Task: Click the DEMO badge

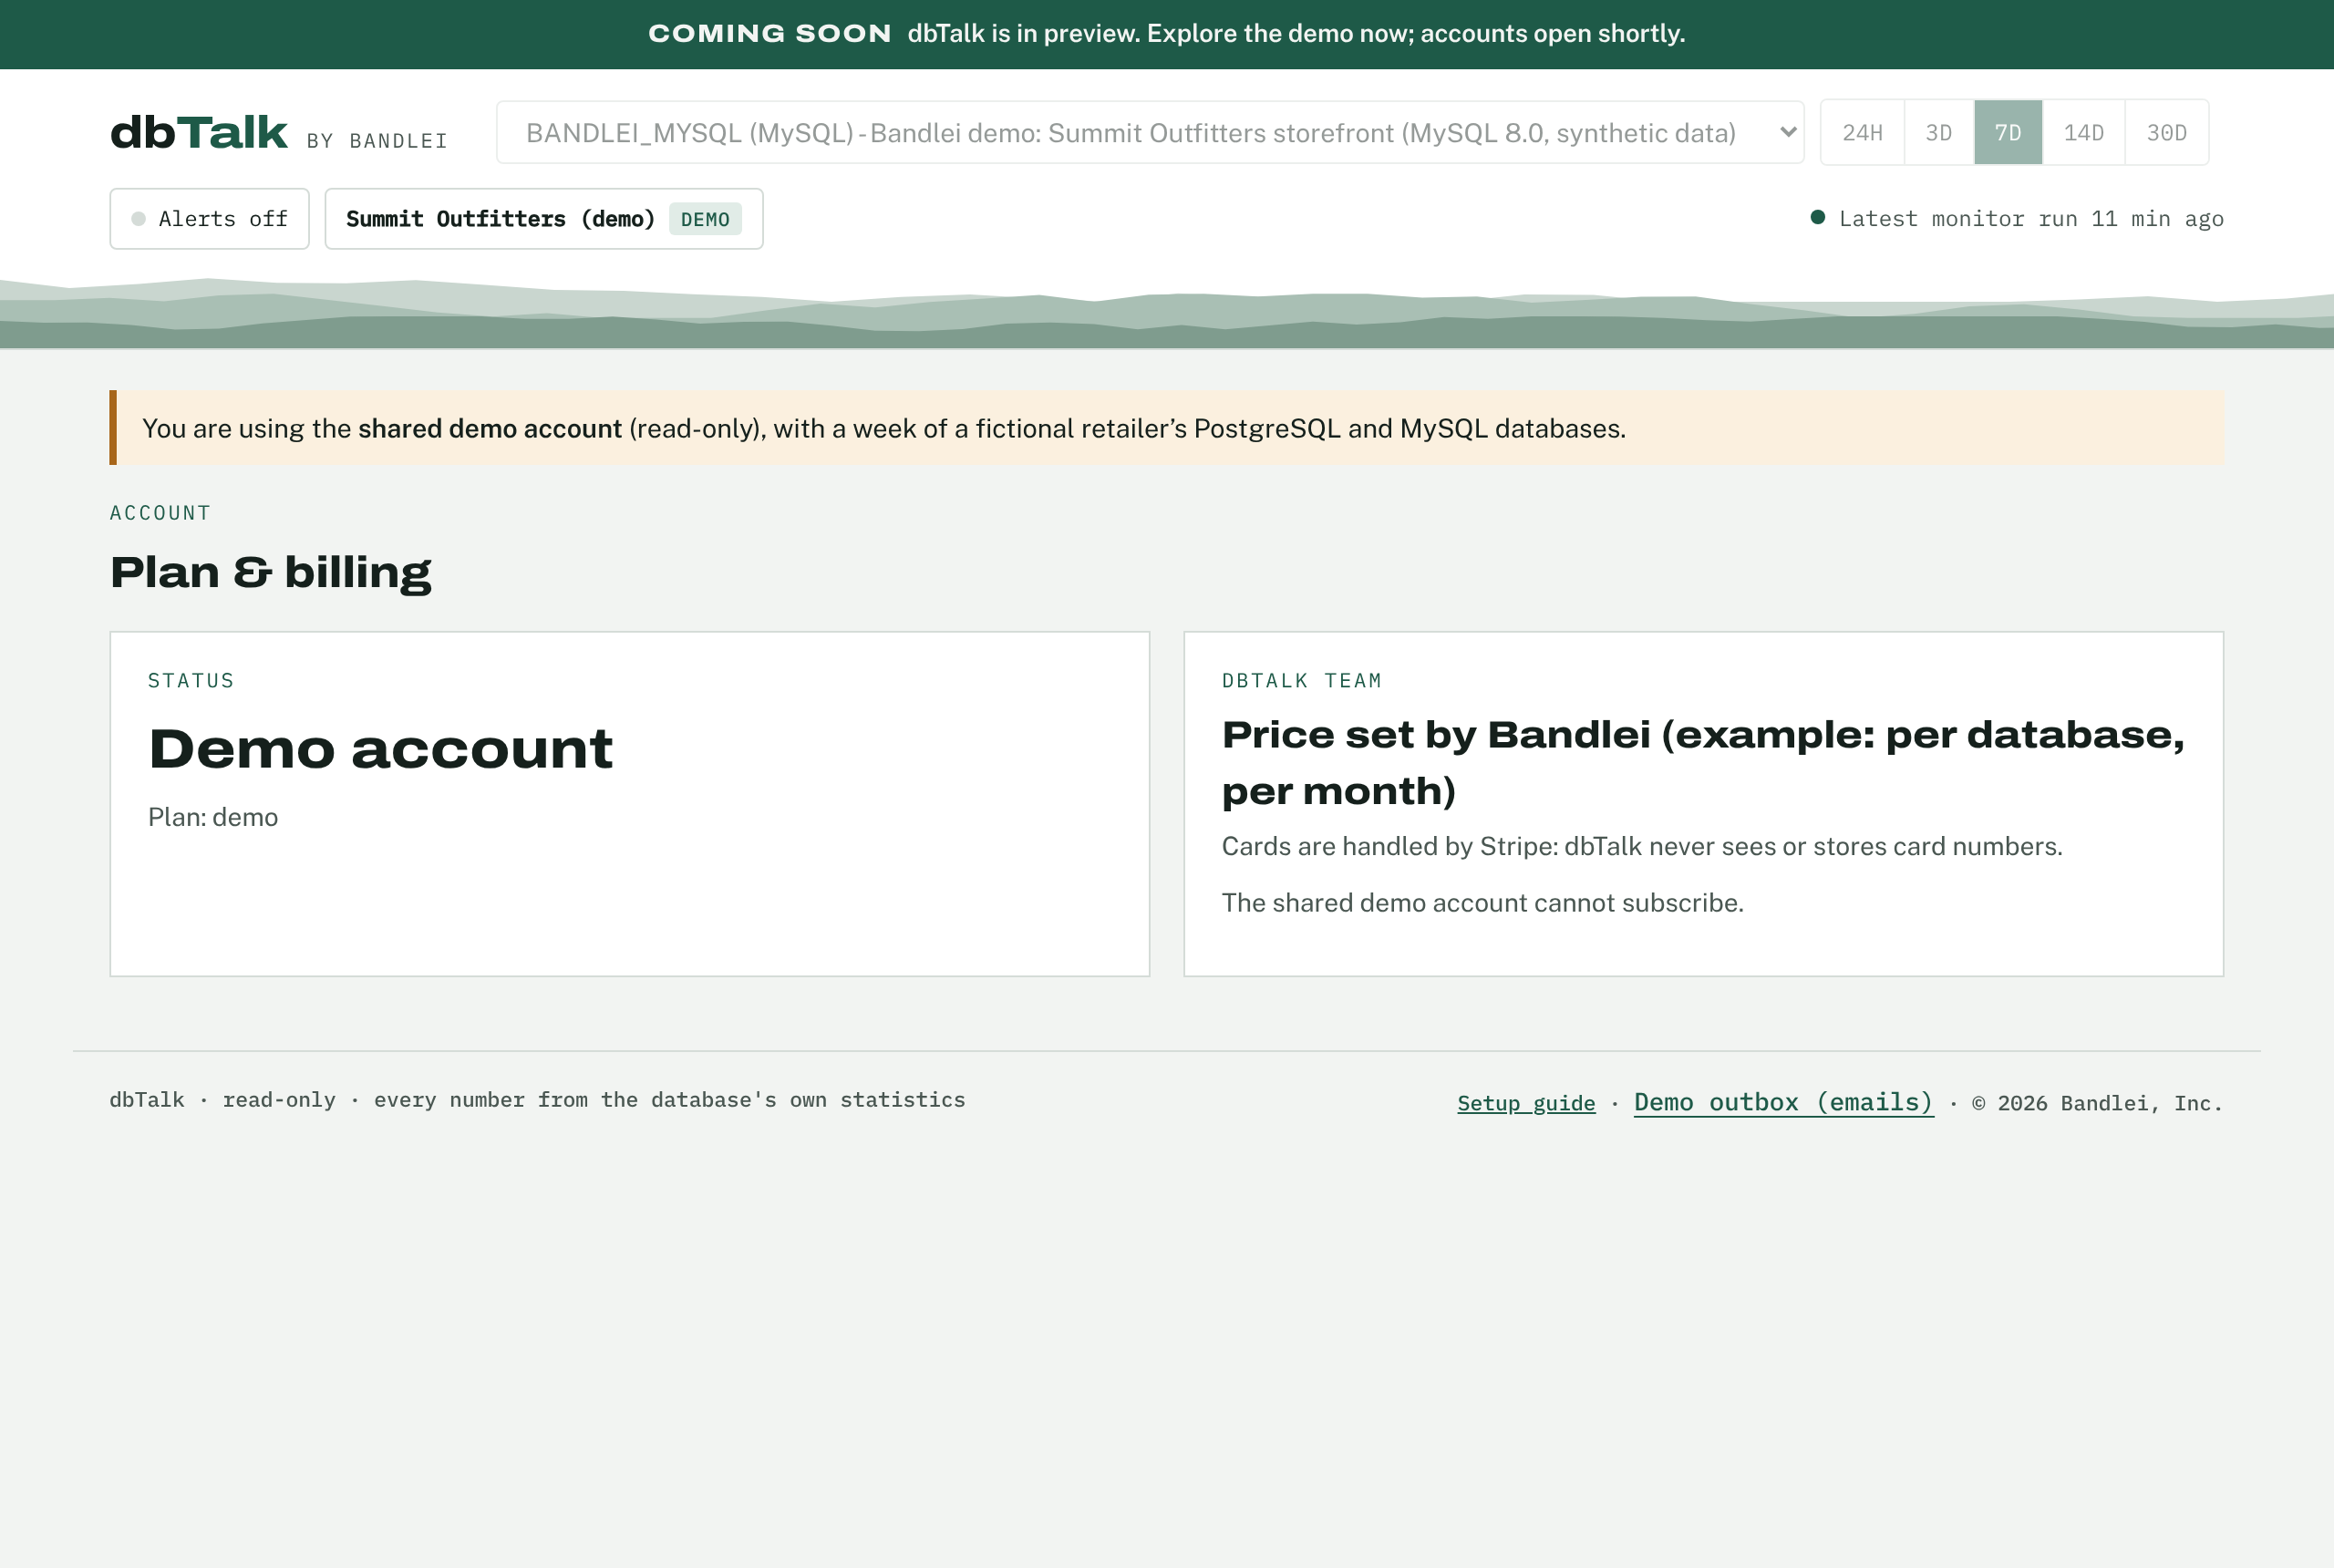Action: 705,219
